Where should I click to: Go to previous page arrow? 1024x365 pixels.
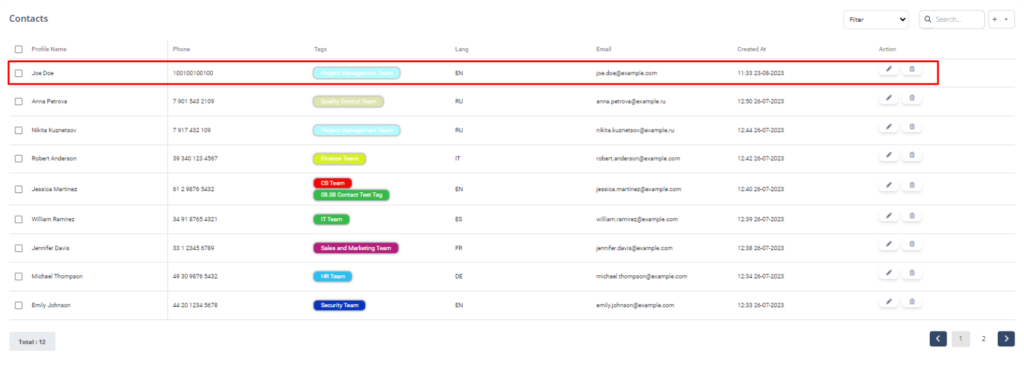click(x=938, y=339)
